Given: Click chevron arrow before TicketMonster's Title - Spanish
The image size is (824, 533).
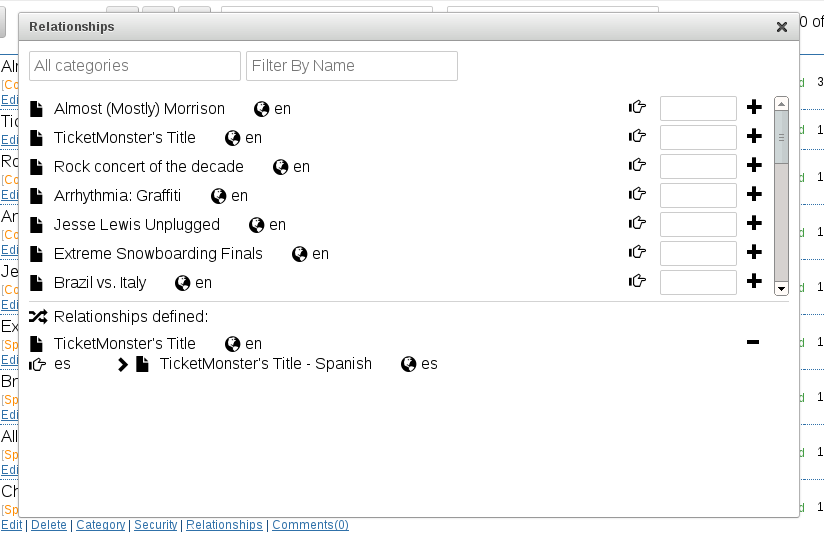Looking at the screenshot, I should tap(122, 364).
